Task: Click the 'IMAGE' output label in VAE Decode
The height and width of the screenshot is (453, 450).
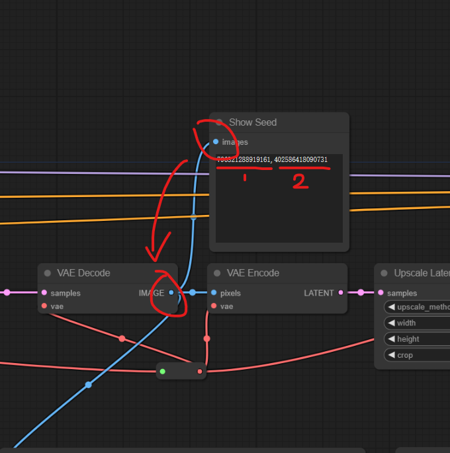Action: [152, 293]
